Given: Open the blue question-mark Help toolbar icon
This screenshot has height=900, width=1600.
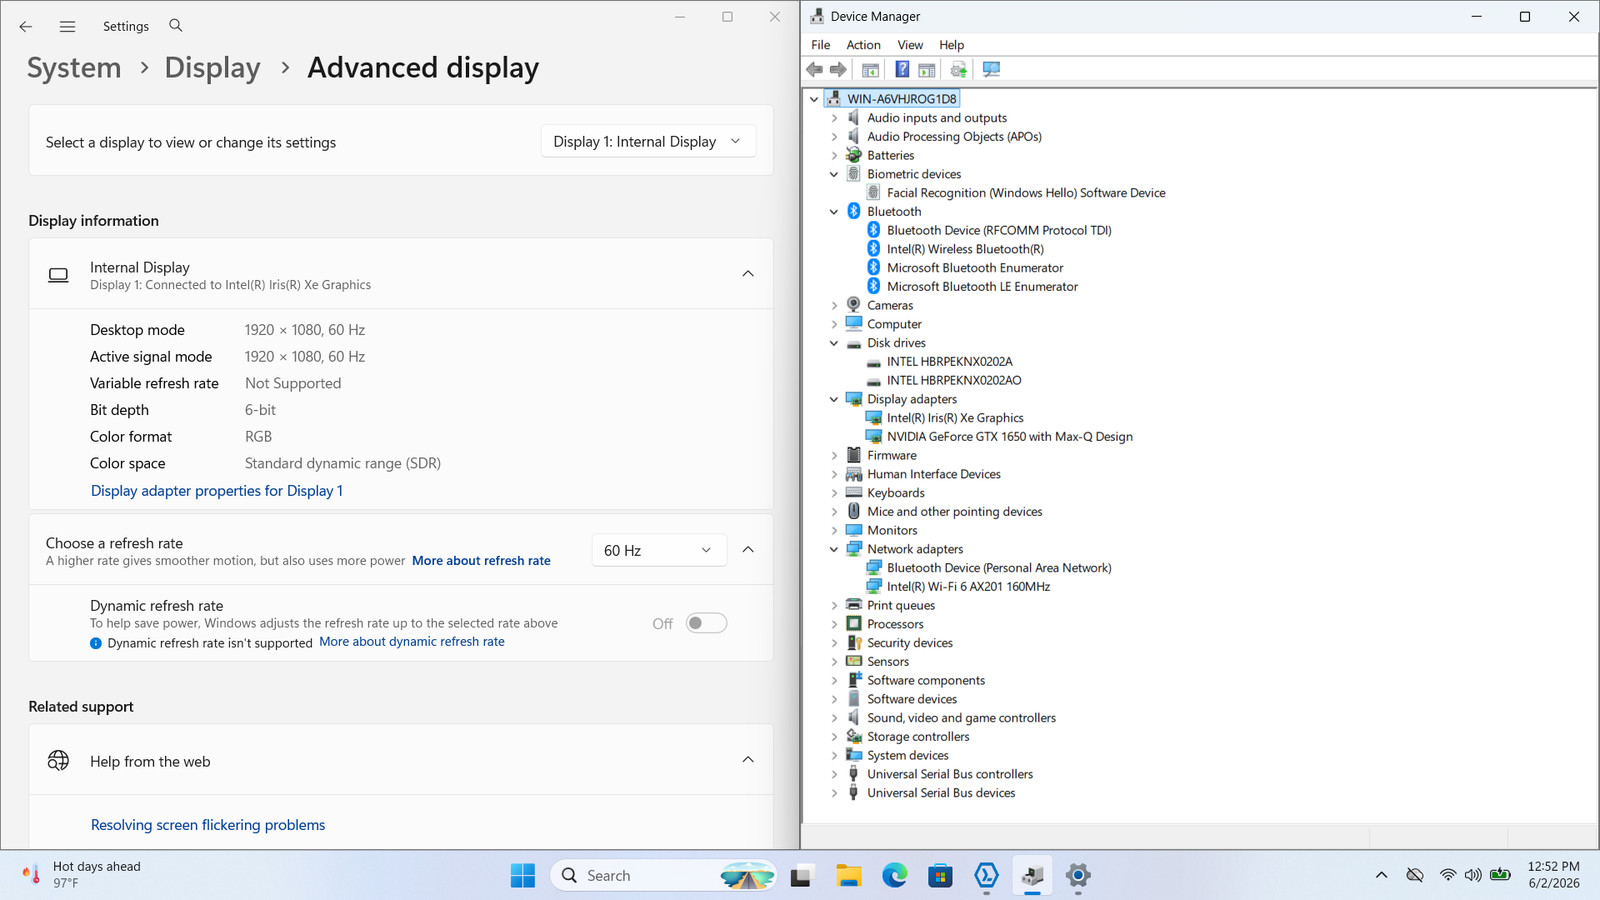Looking at the screenshot, I should 902,69.
